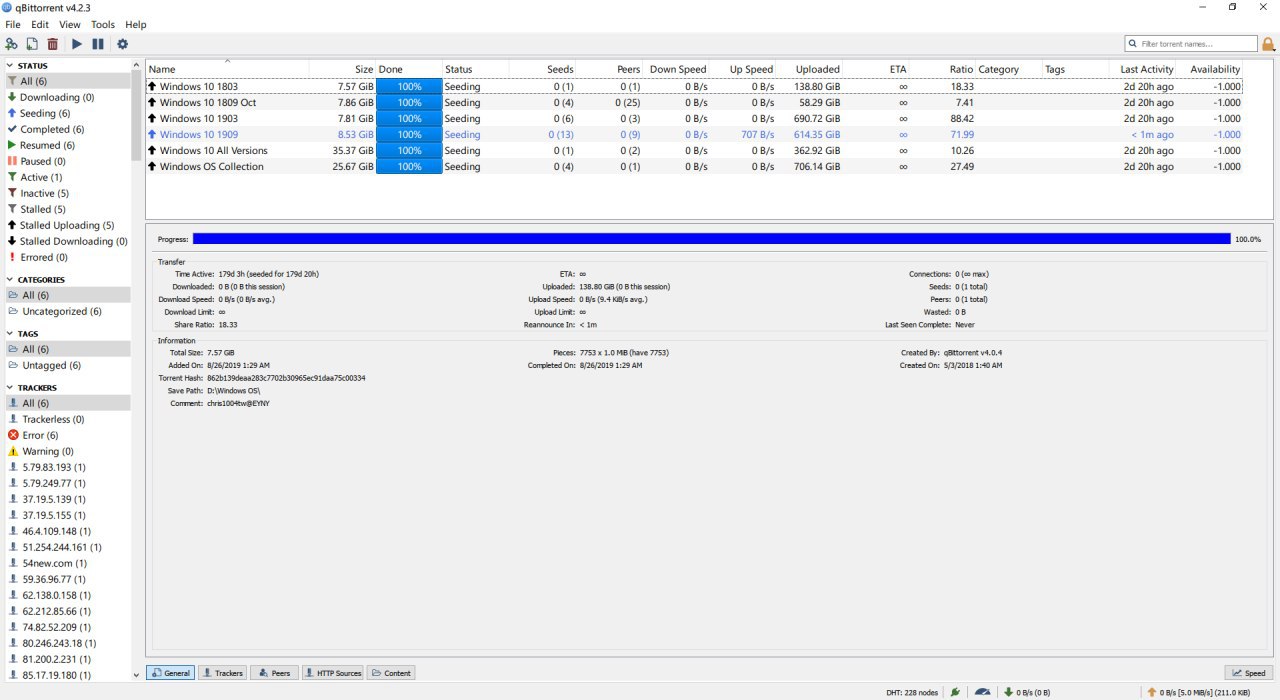Switch to the General tab
This screenshot has width=1280, height=700.
click(x=170, y=673)
